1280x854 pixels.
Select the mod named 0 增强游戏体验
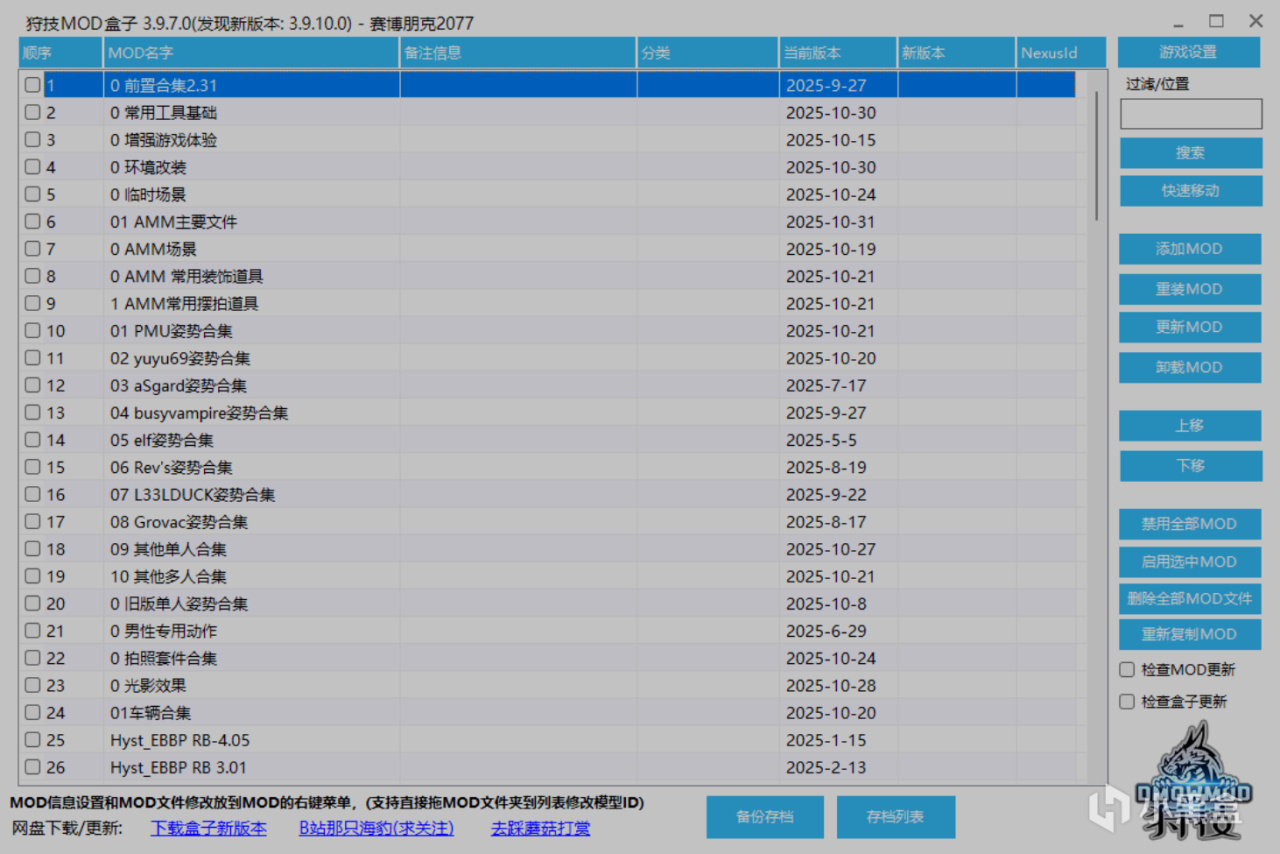pos(163,140)
